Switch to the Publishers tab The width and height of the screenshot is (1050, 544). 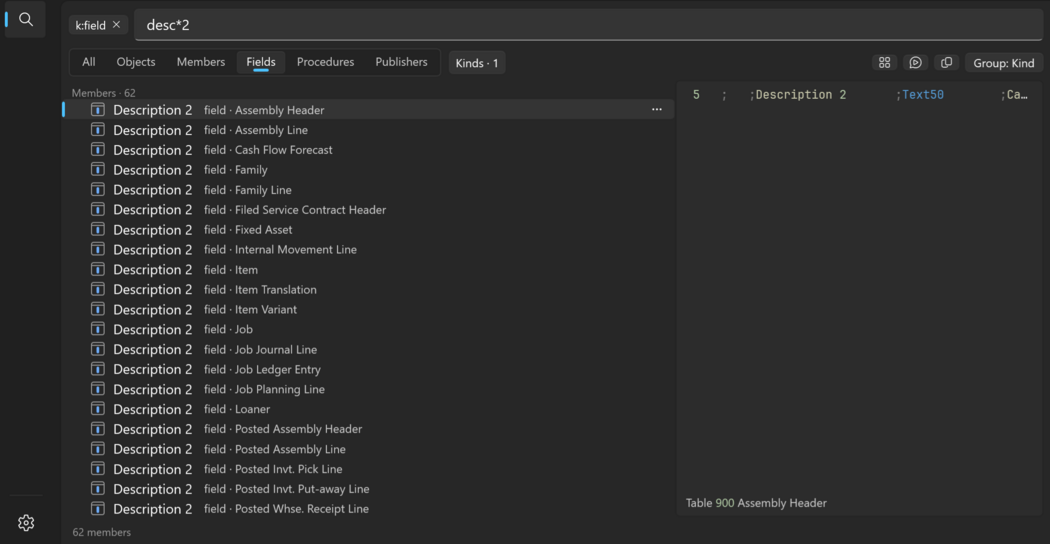(x=401, y=62)
